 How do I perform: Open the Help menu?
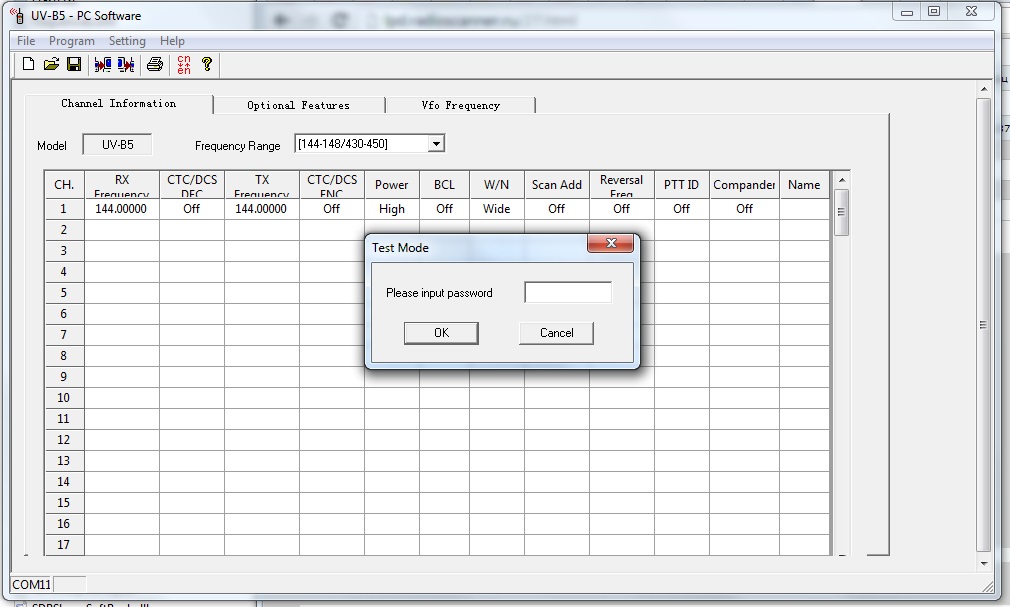coord(172,41)
